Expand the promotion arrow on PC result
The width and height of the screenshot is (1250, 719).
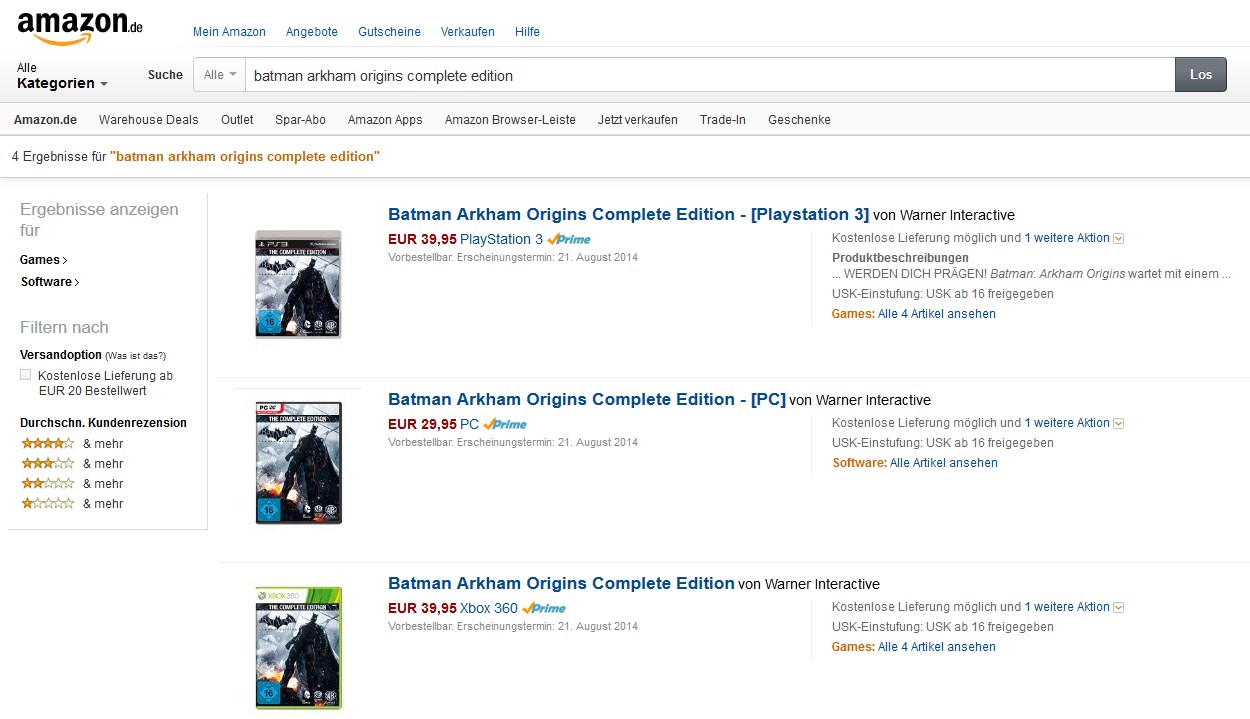[1119, 423]
